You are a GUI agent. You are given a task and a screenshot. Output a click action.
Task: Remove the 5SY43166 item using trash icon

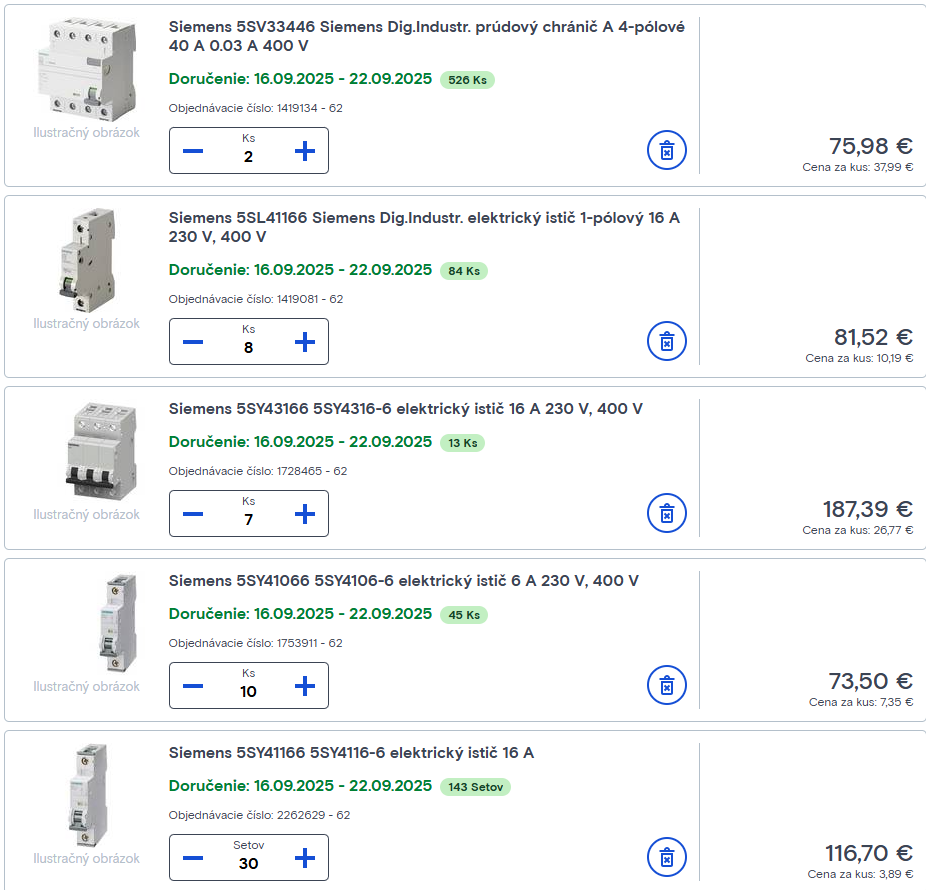pyautogui.click(x=665, y=513)
